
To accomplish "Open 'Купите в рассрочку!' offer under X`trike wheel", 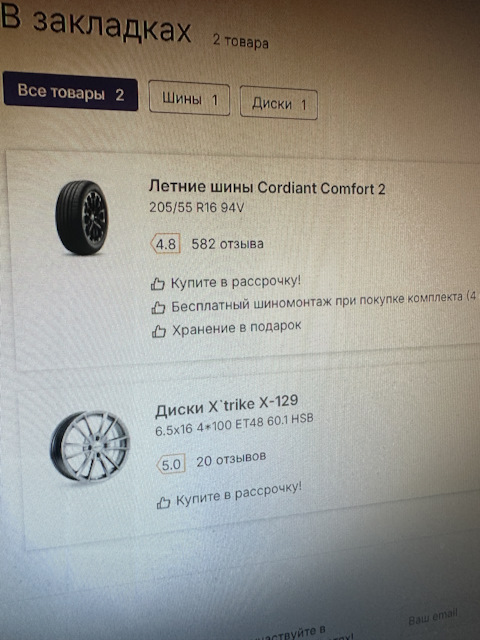I will (x=239, y=493).
